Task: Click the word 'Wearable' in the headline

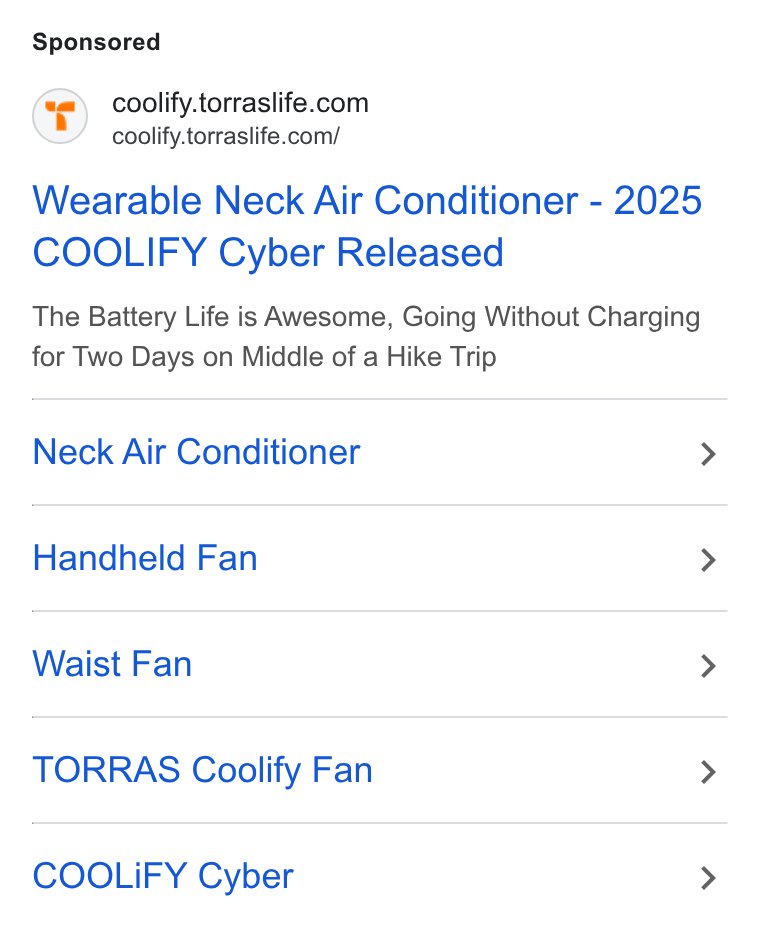Action: click(117, 201)
